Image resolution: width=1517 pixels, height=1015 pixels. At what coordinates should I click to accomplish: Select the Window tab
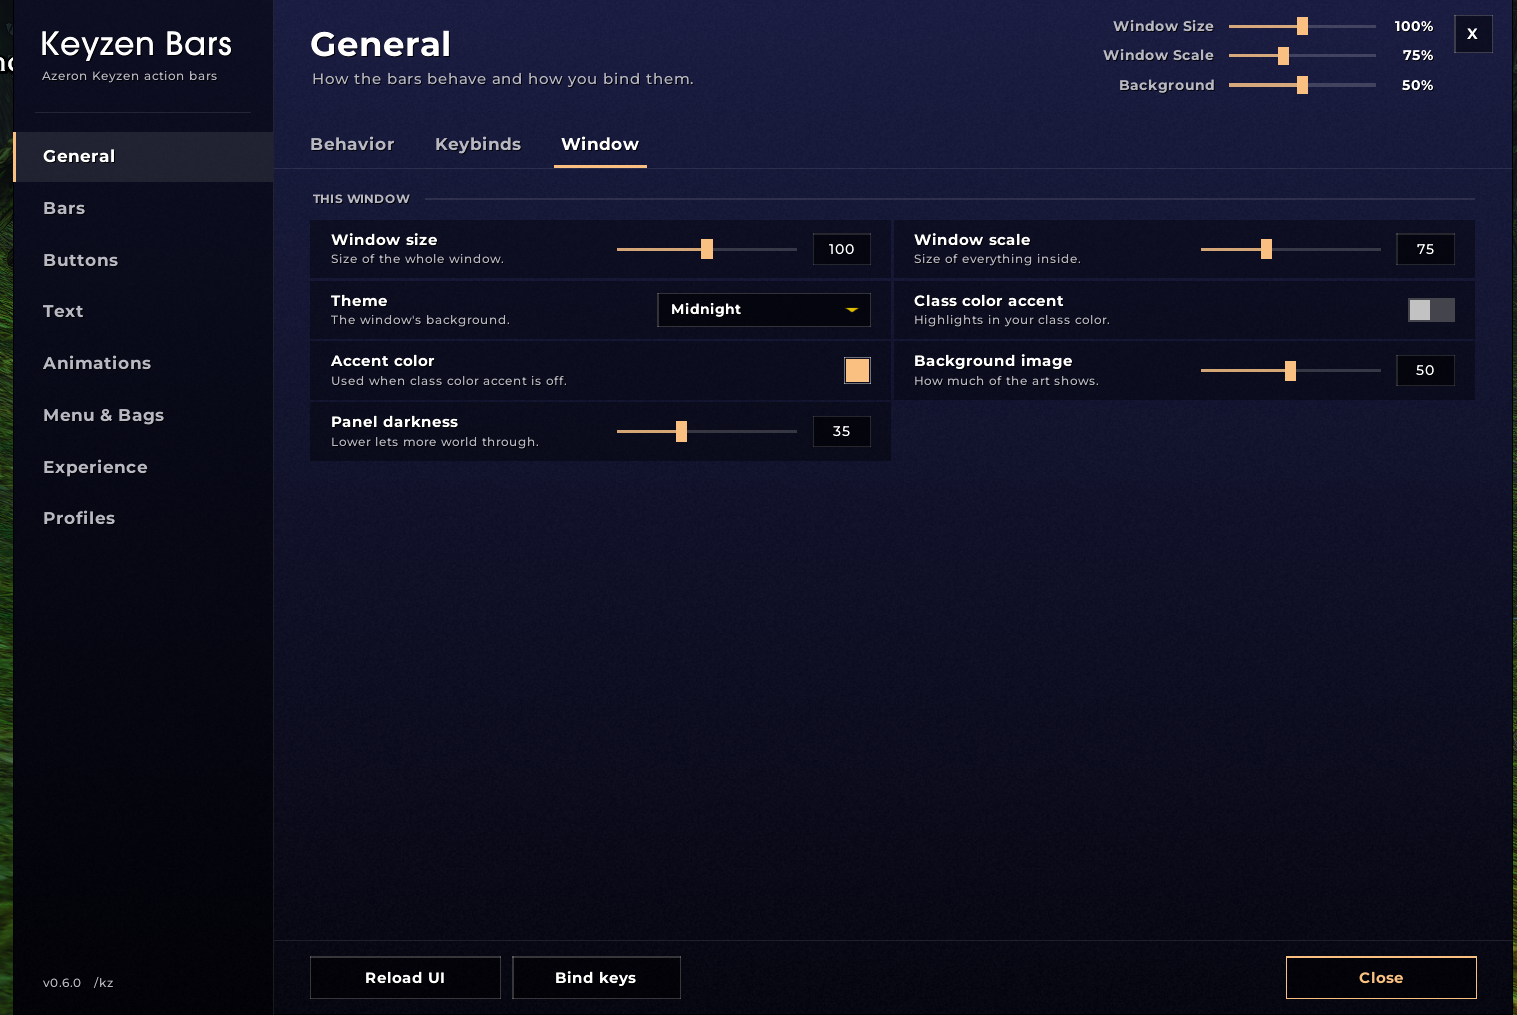click(x=600, y=144)
